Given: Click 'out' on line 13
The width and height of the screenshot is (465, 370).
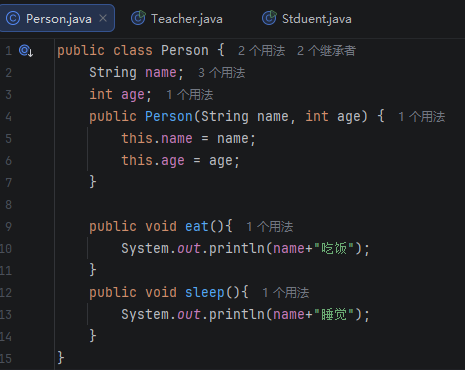Looking at the screenshot, I should click(189, 315).
